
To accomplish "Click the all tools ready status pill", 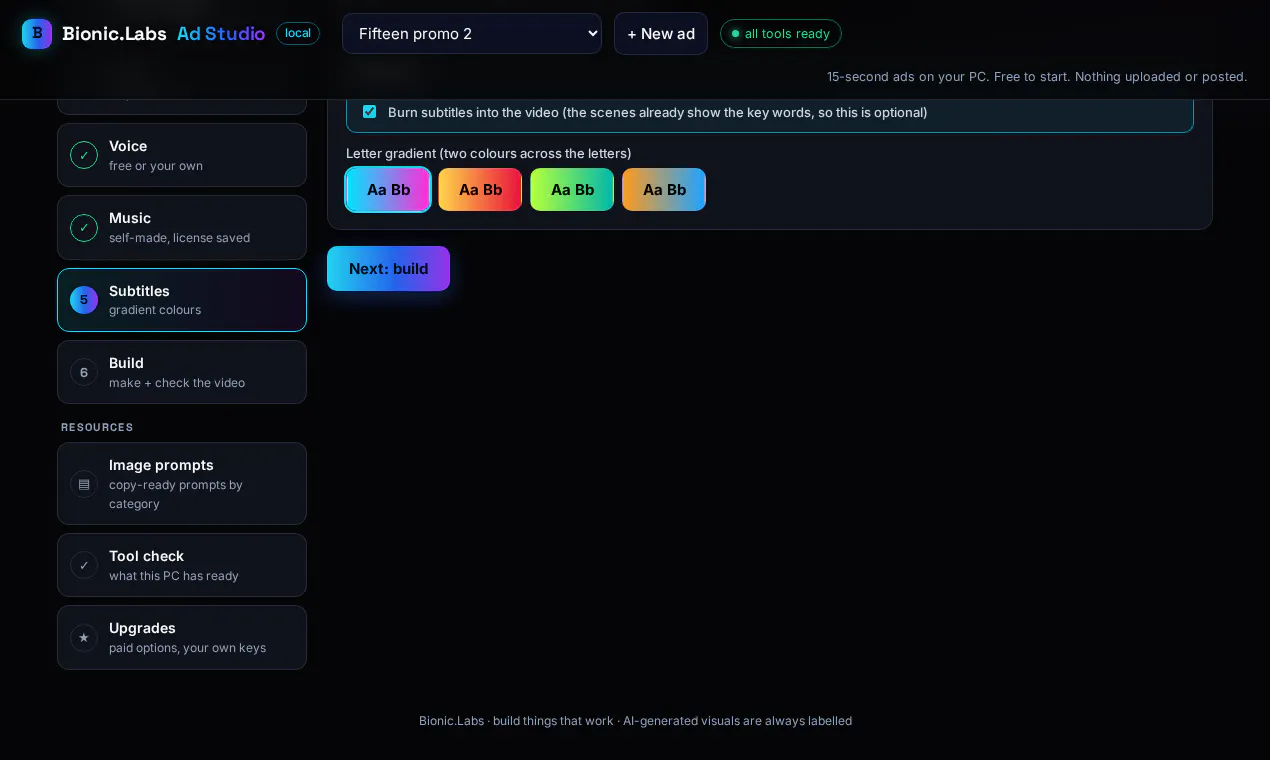I will (x=781, y=34).
